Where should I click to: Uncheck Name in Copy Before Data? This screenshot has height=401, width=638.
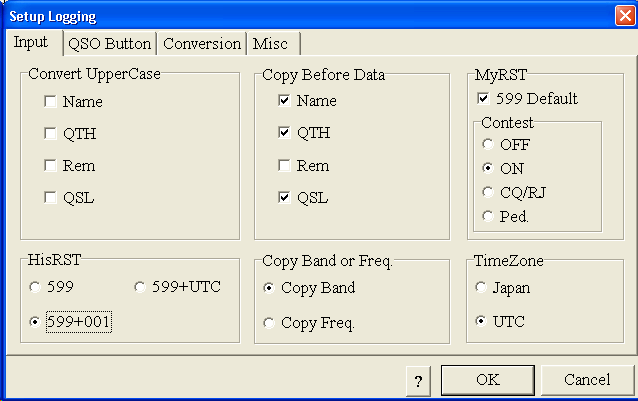[285, 101]
